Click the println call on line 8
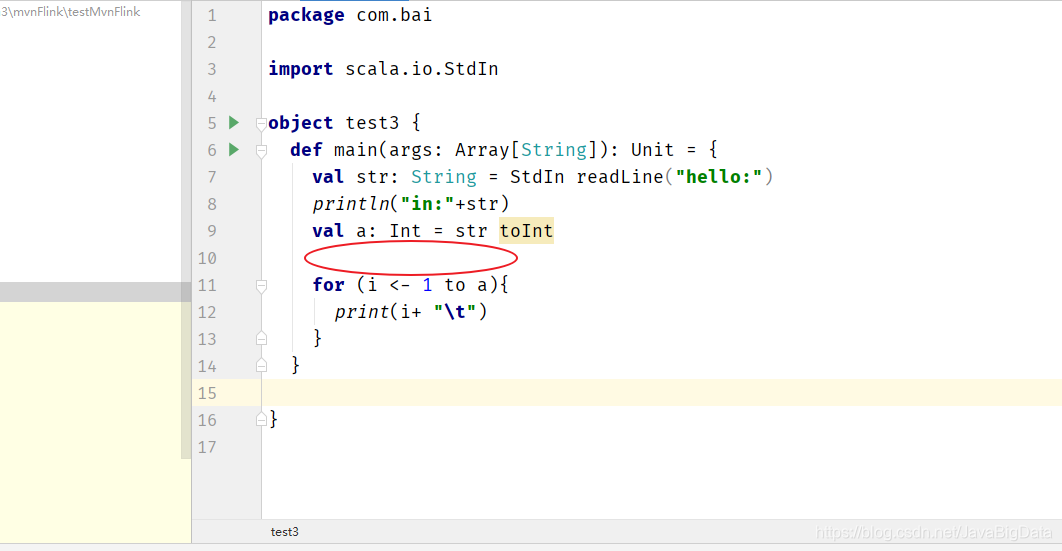This screenshot has width=1062, height=551. click(351, 204)
